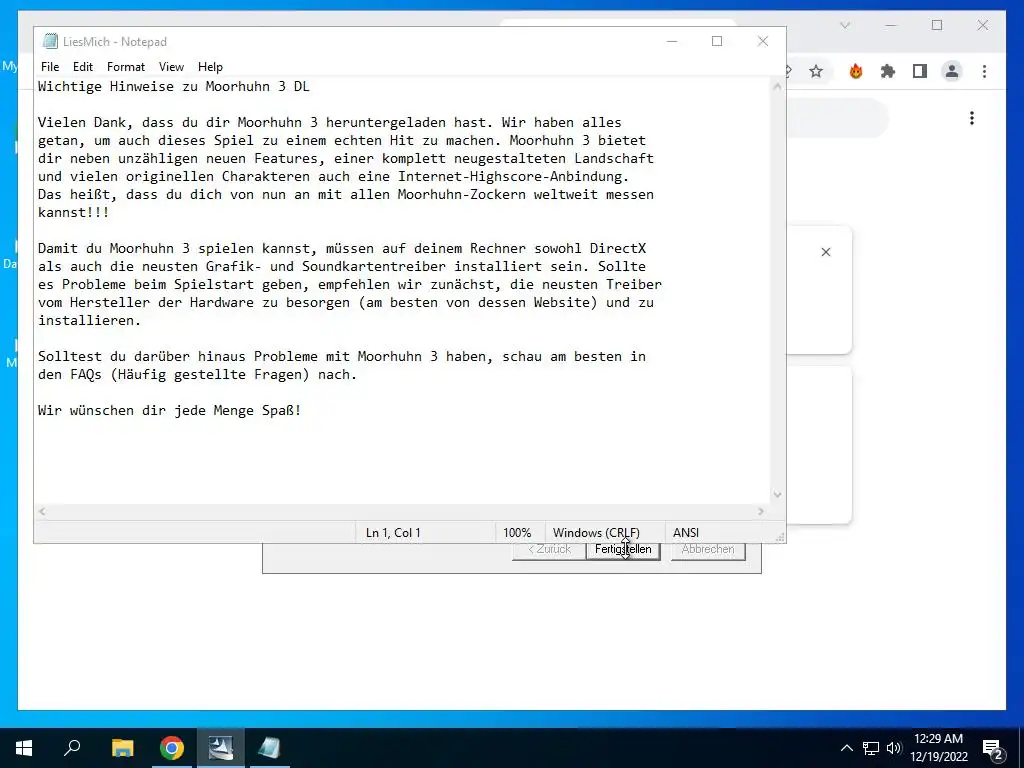Click the ANSI encoding status entry
This screenshot has height=768, width=1024.
686,533
